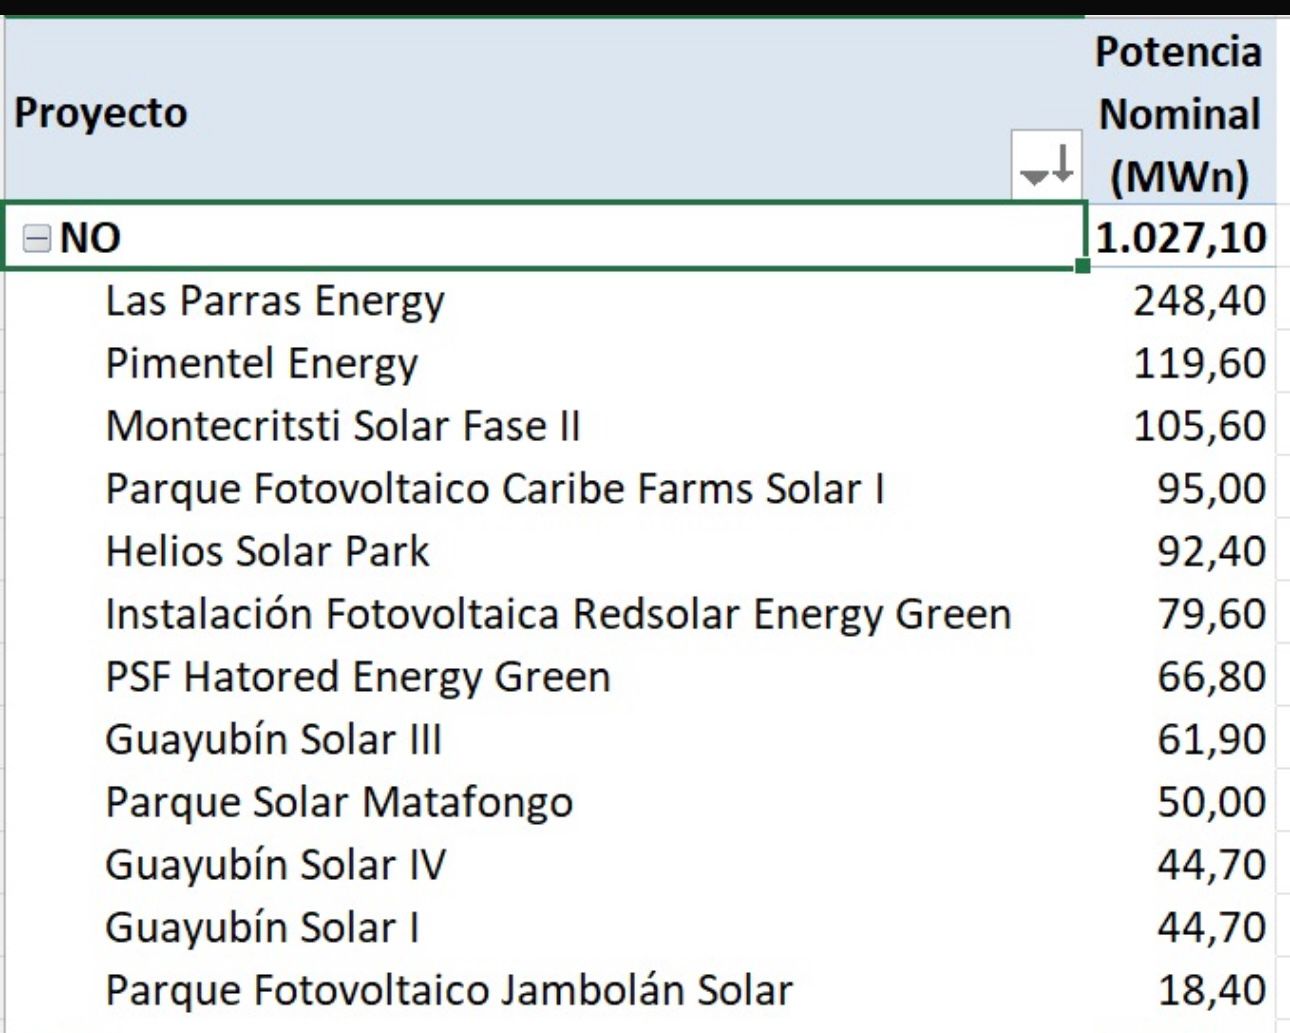Click Parque Fotovoltaico Jambolán Solar cell
Screen dimensions: 1290x1033
pos(449,991)
